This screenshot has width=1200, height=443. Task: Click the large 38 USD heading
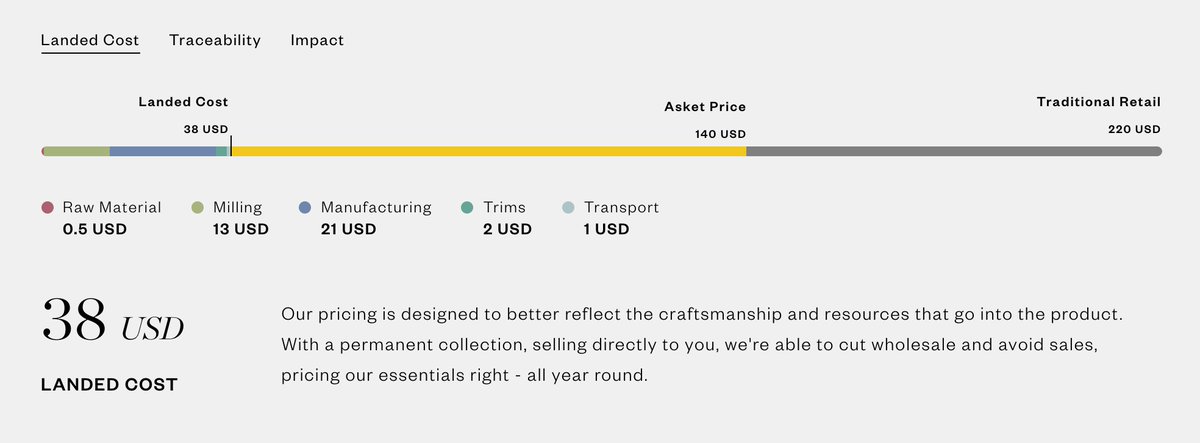tap(112, 320)
